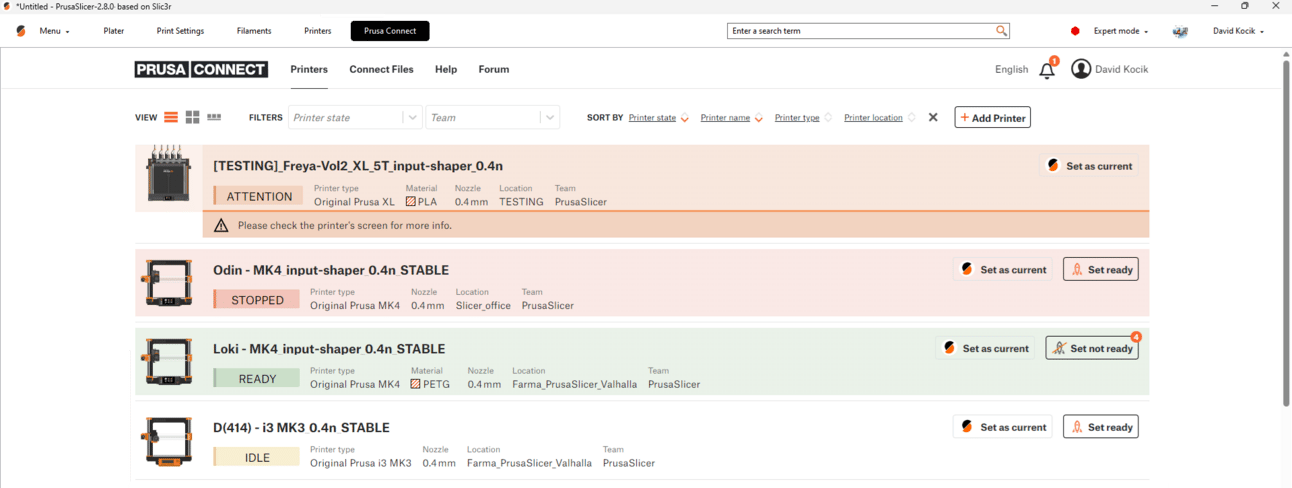The width and height of the screenshot is (1292, 488).
Task: Open the notifications bell icon
Action: (1047, 70)
